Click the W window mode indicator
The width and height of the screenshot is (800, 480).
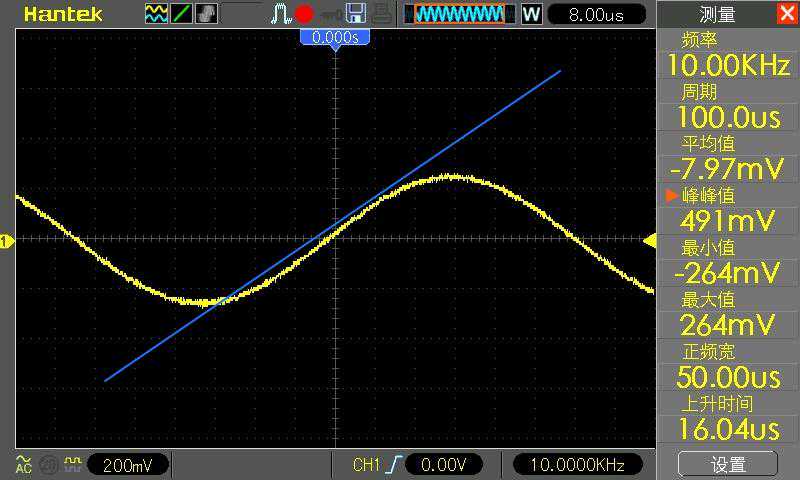[x=531, y=14]
